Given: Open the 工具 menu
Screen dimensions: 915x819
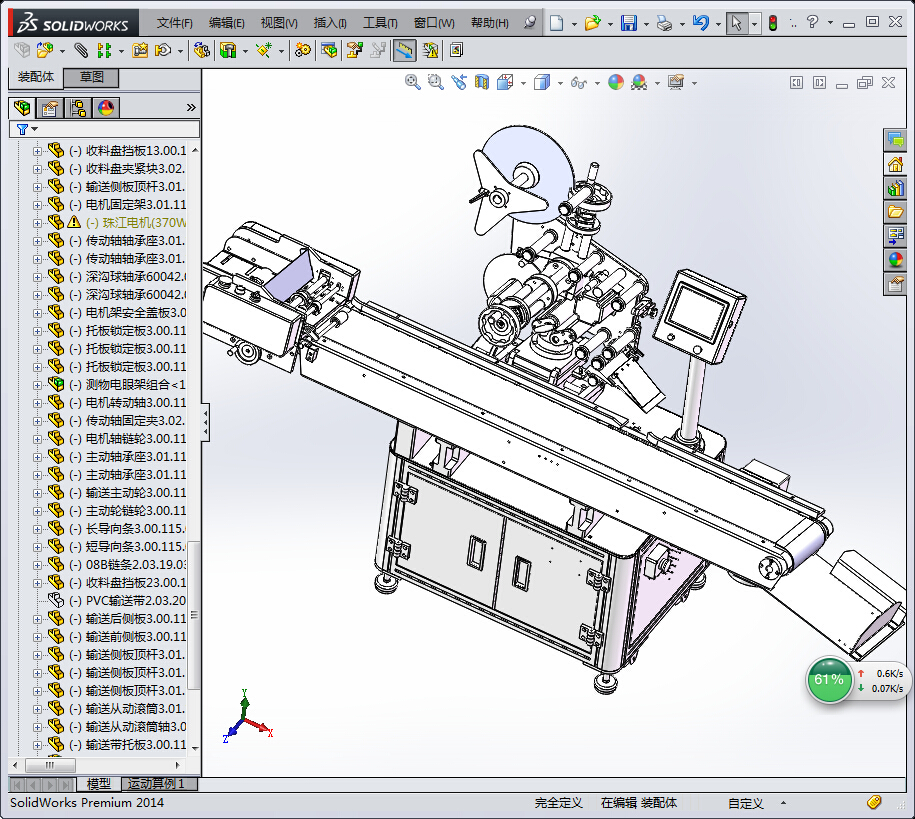Looking at the screenshot, I should tap(379, 23).
